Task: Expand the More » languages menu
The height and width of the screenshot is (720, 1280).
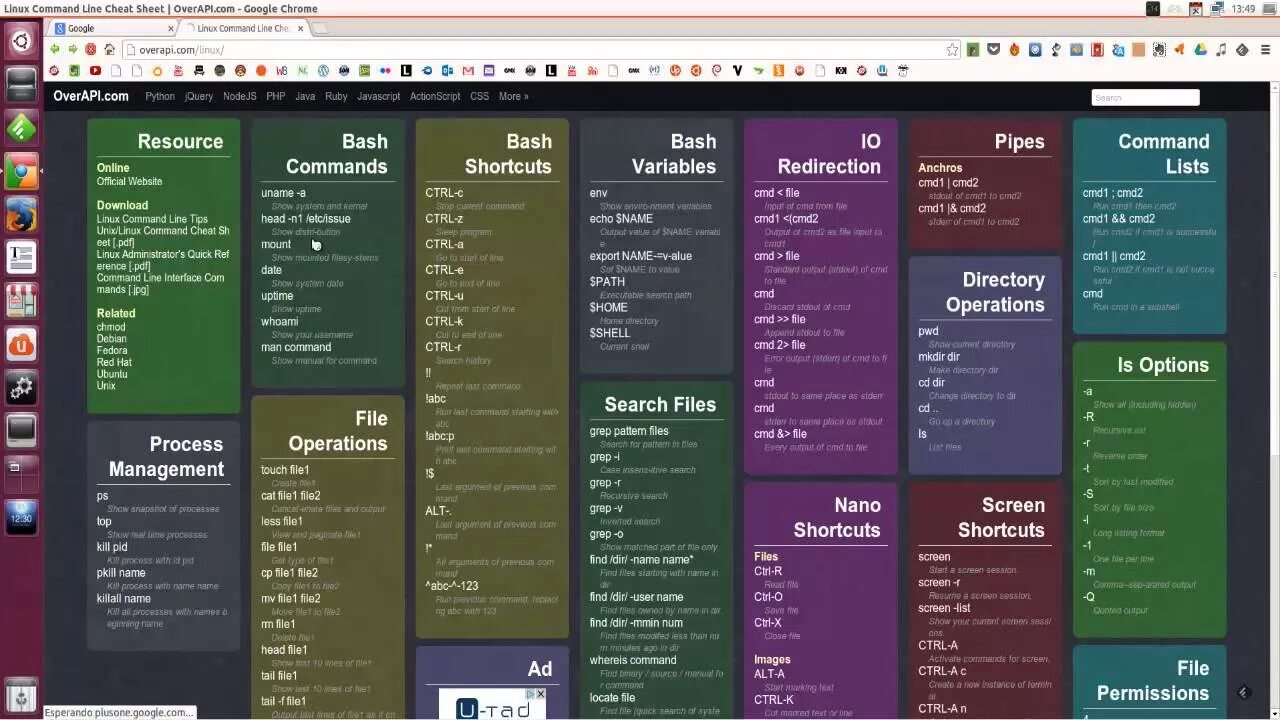Action: 513,96
